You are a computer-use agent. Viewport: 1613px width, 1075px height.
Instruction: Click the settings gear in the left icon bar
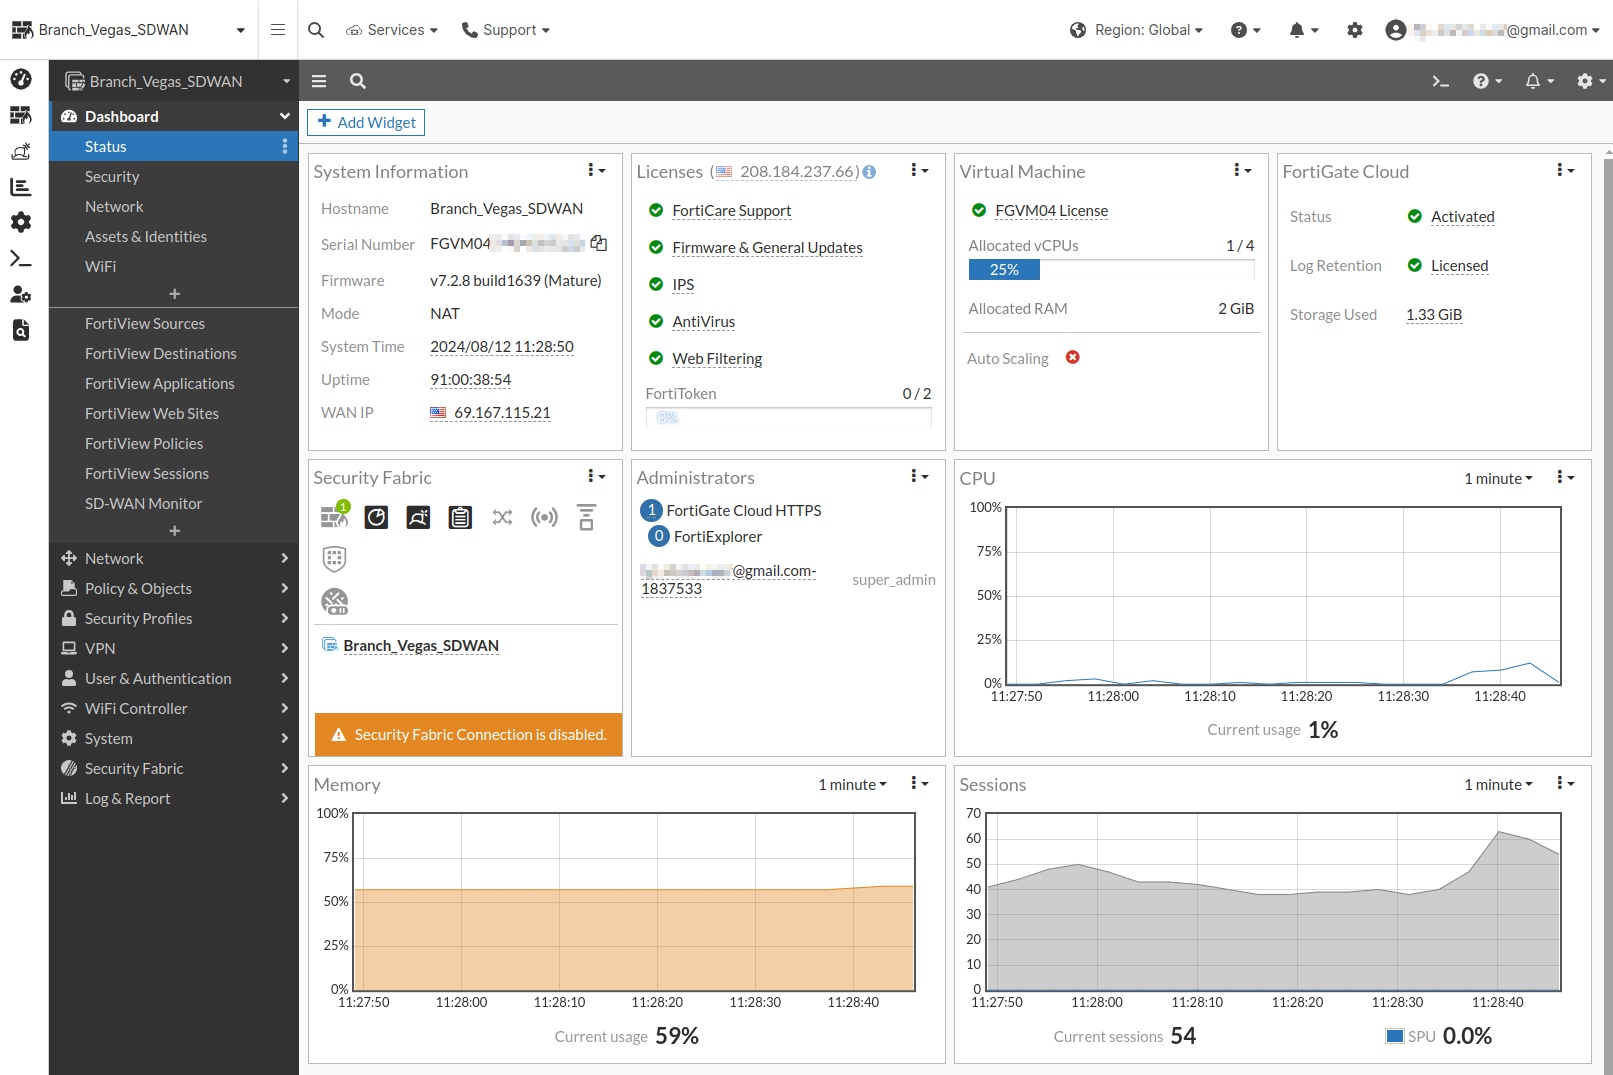[21, 222]
